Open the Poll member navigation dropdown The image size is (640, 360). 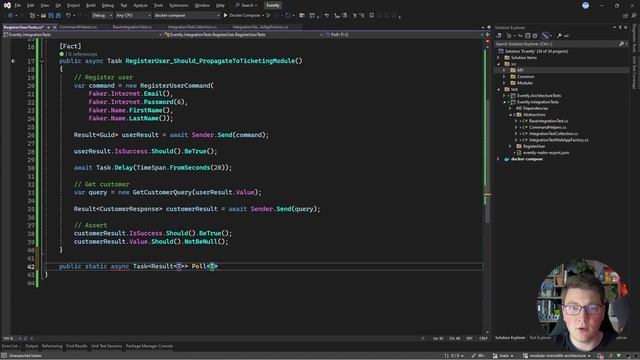point(404,35)
